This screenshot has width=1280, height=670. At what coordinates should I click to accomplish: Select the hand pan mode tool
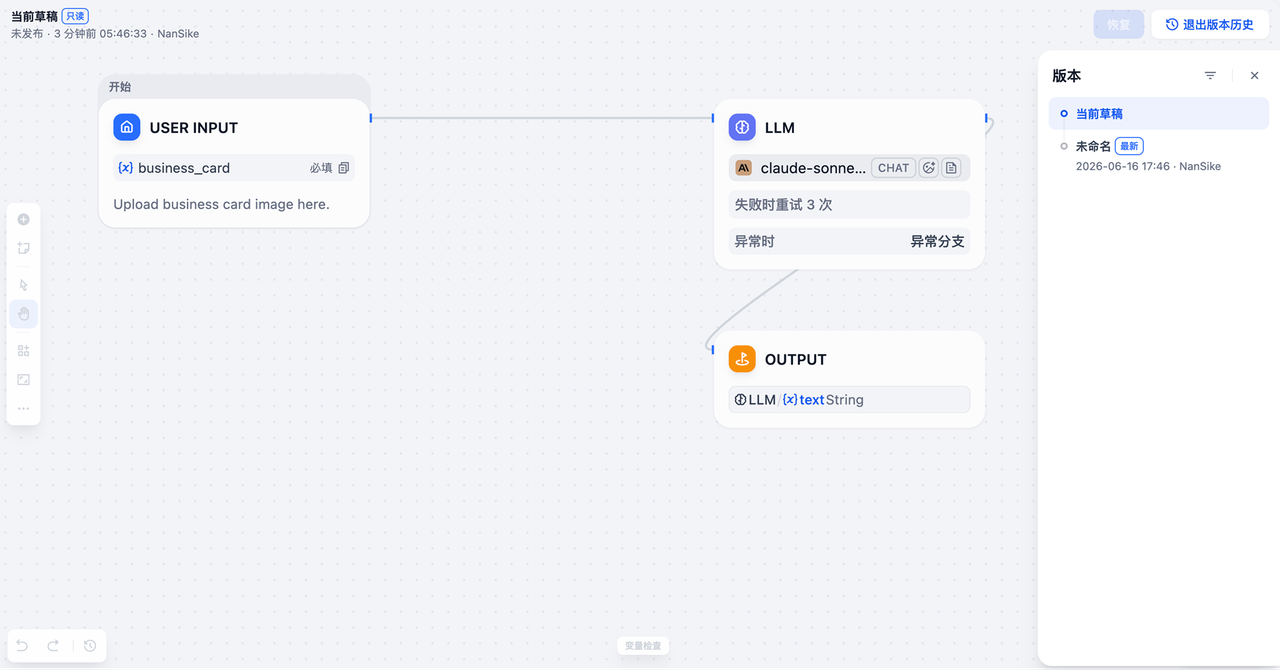pyautogui.click(x=24, y=314)
